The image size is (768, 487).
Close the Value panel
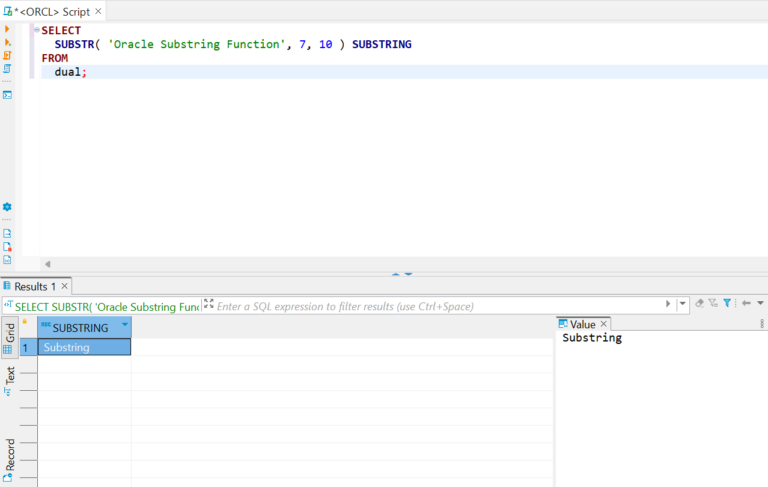pyautogui.click(x=603, y=324)
